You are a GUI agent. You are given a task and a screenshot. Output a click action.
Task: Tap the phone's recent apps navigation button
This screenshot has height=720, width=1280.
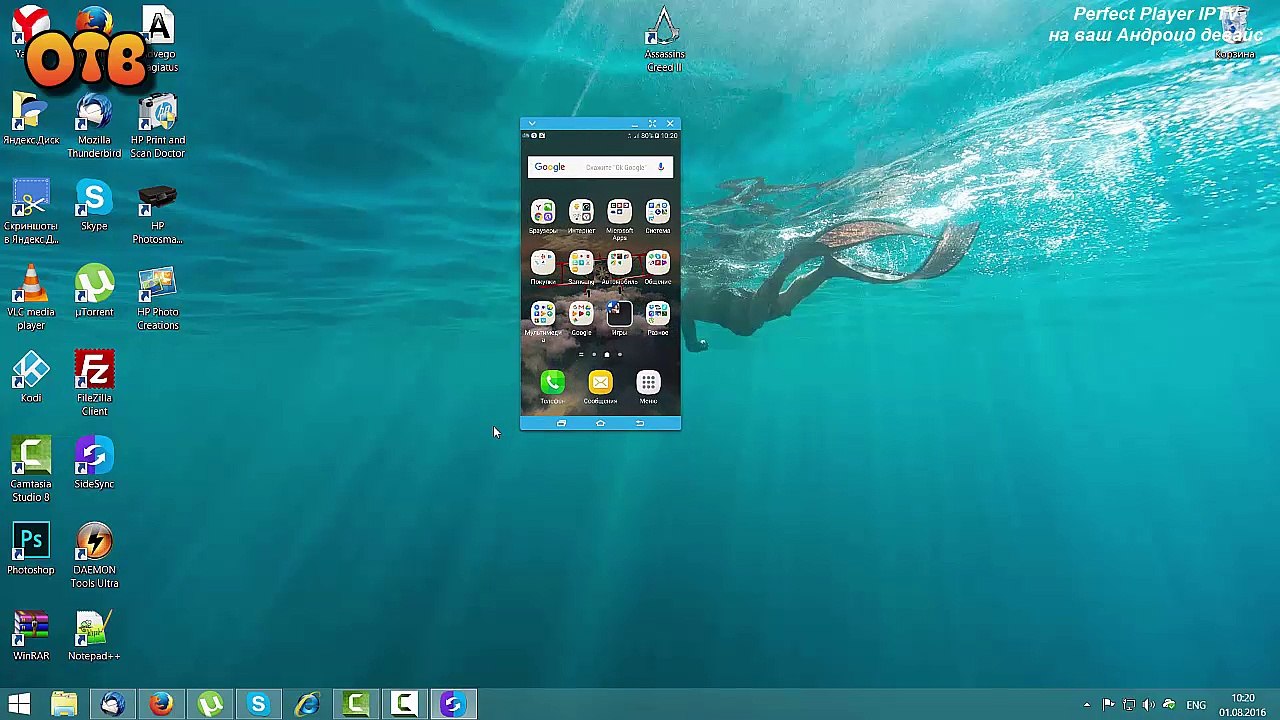pos(561,424)
